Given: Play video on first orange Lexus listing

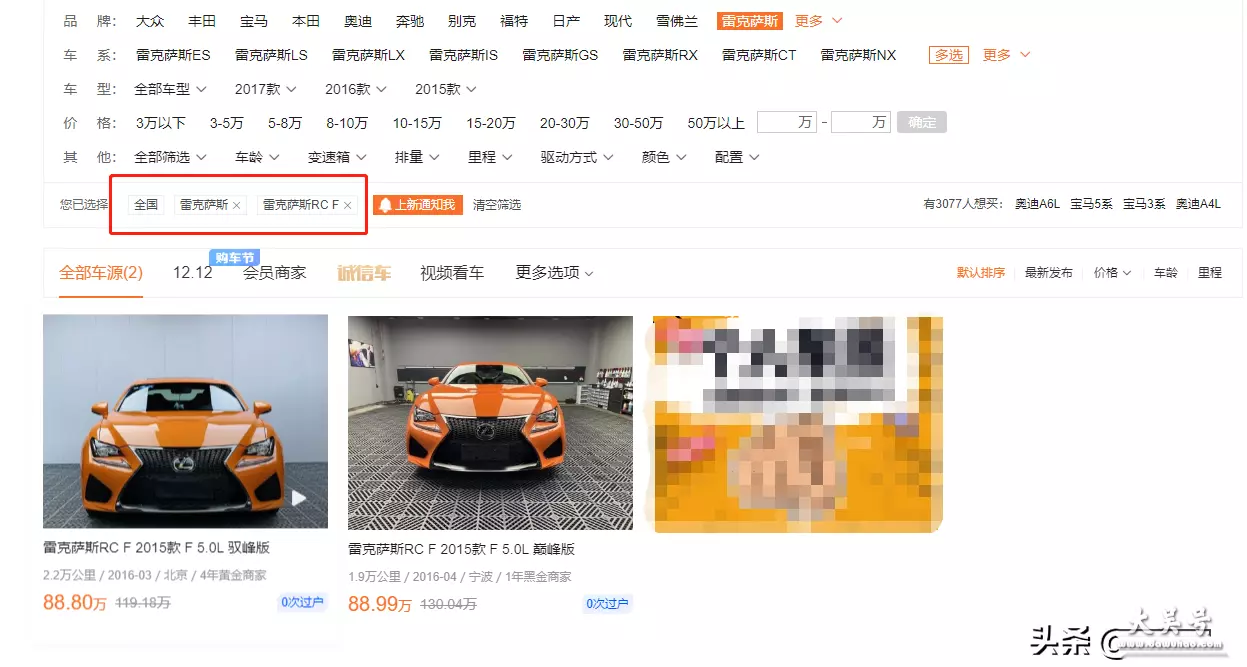Looking at the screenshot, I should click(299, 497).
